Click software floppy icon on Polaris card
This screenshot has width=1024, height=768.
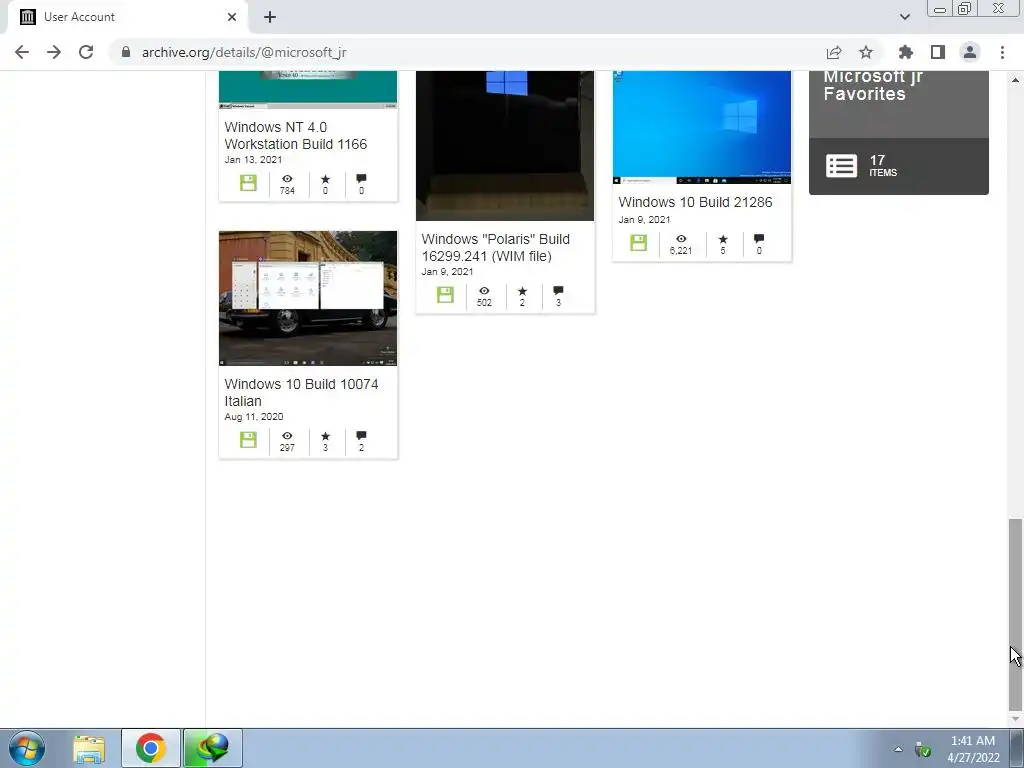click(x=445, y=295)
